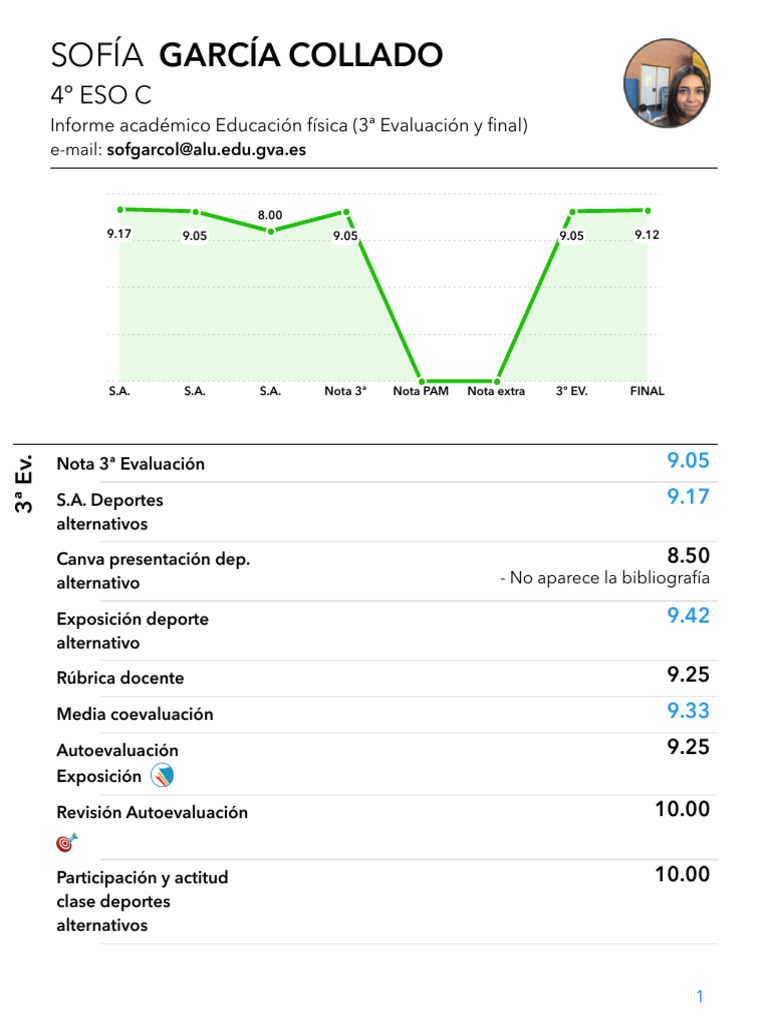Click the student name Sofía García Collado
The width and height of the screenshot is (768, 1024).
(246, 56)
